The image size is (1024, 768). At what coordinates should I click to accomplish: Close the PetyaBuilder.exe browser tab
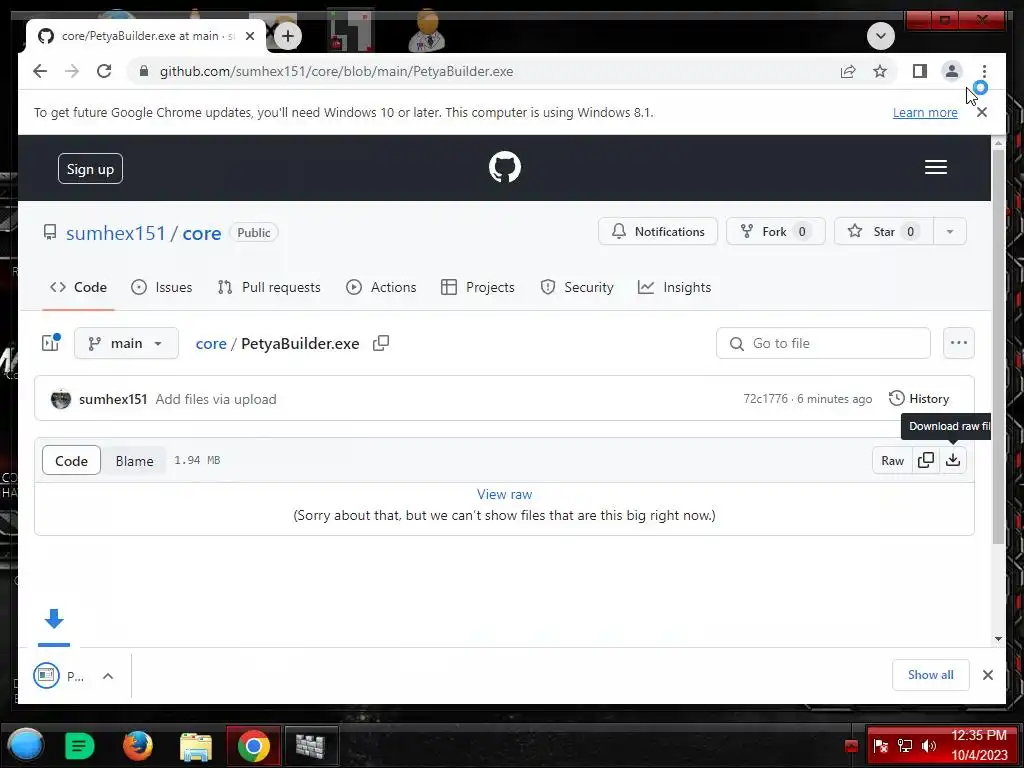249,36
